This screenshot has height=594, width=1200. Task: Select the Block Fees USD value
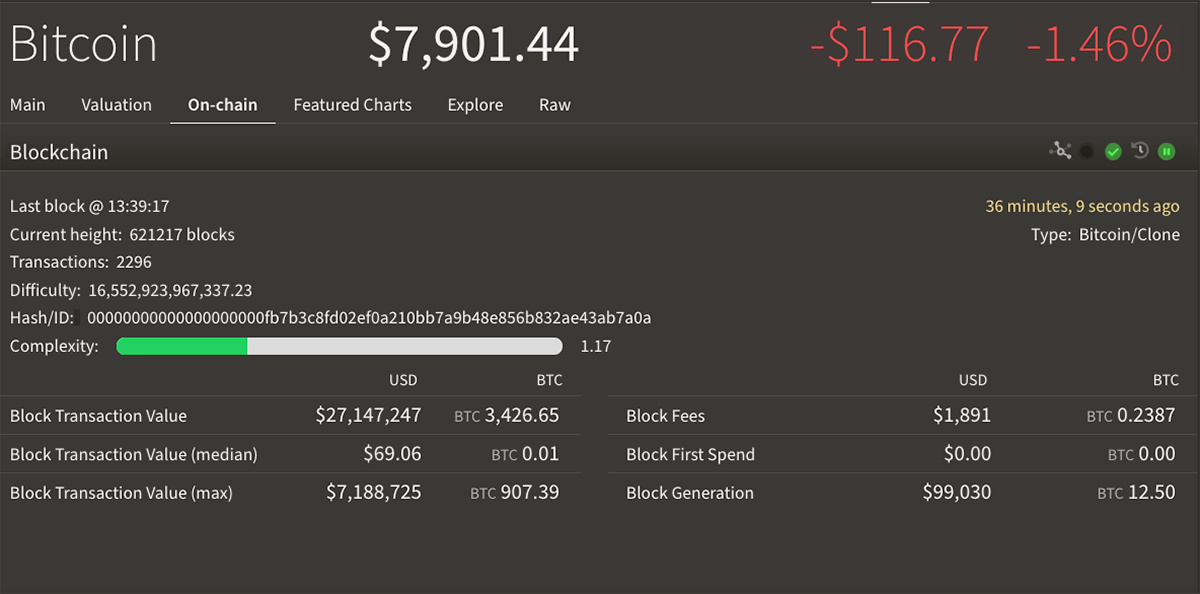pyautogui.click(x=962, y=415)
